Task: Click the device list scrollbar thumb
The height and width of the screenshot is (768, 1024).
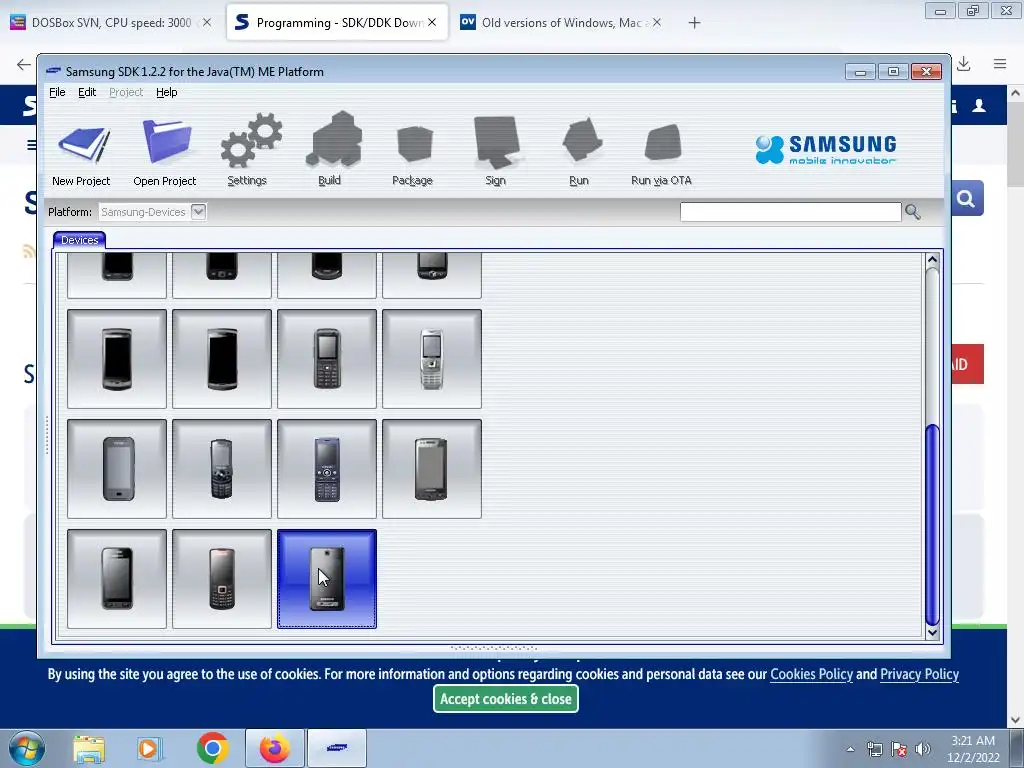Action: pos(933,524)
